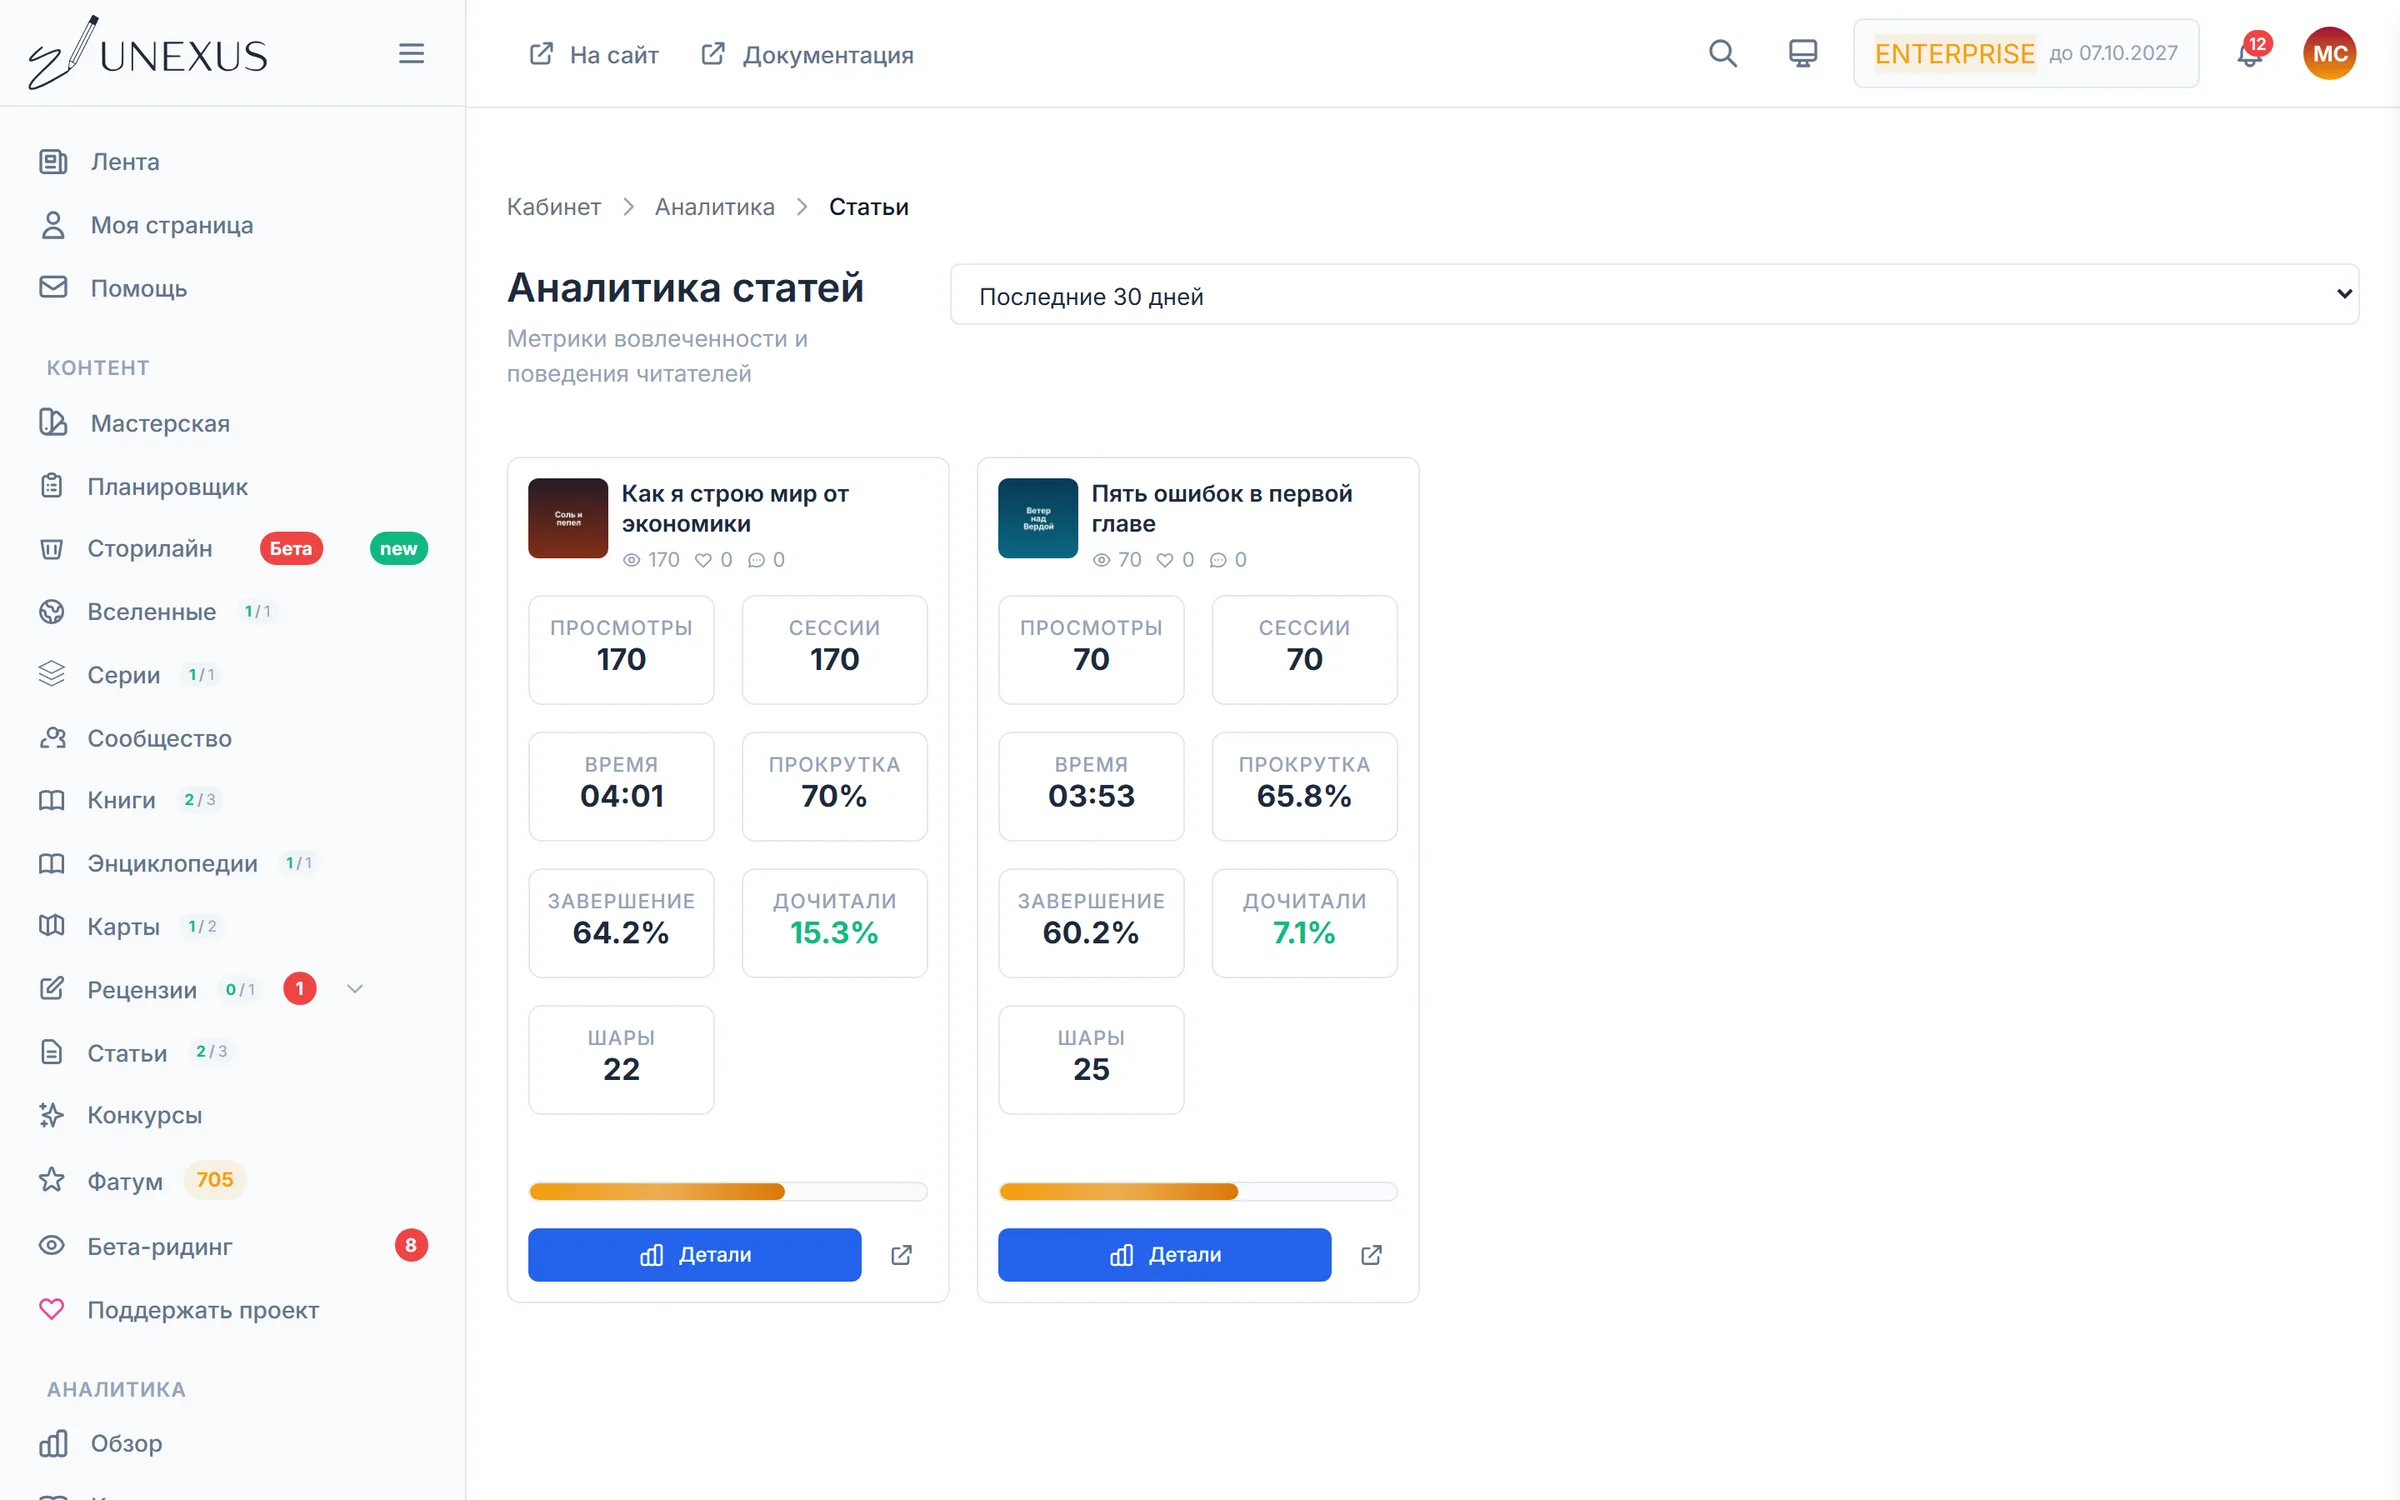2400x1500 pixels.
Task: Open Энциклопедии menu item
Action: [x=172, y=863]
